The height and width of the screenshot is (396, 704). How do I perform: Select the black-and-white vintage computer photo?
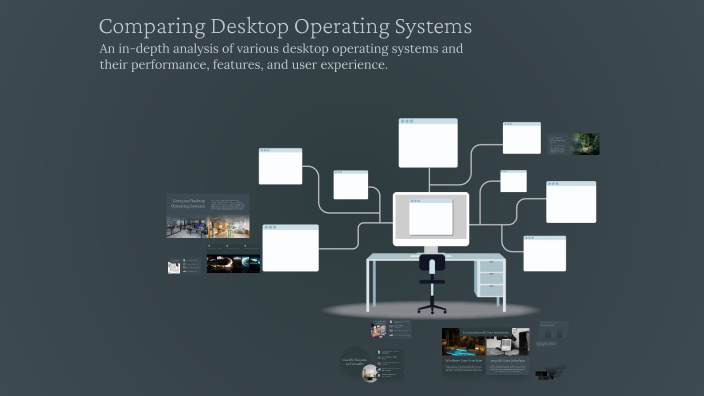pos(507,342)
